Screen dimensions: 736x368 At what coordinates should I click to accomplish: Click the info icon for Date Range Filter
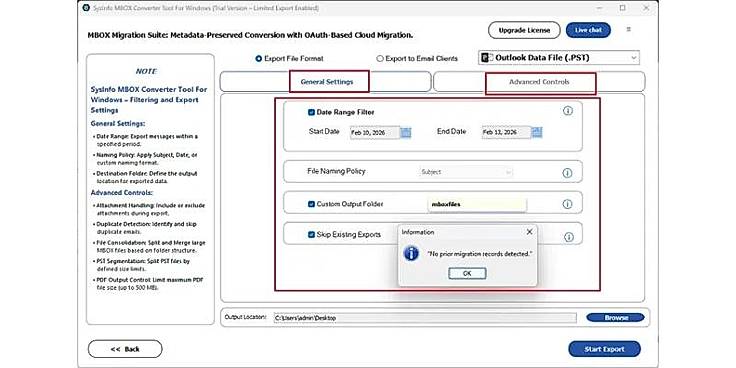click(x=568, y=111)
